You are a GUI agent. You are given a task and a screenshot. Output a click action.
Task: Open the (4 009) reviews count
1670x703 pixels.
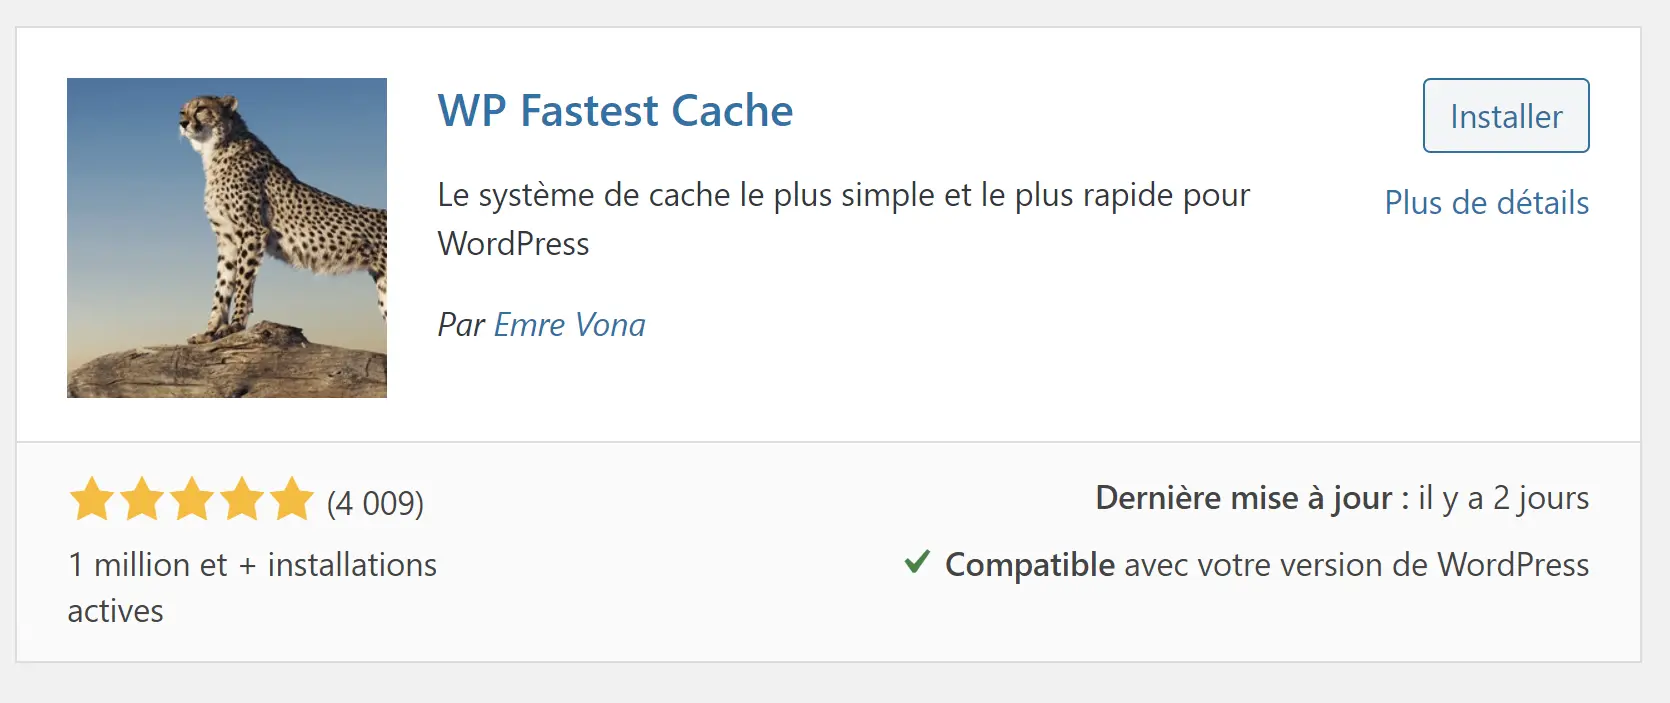tap(374, 503)
